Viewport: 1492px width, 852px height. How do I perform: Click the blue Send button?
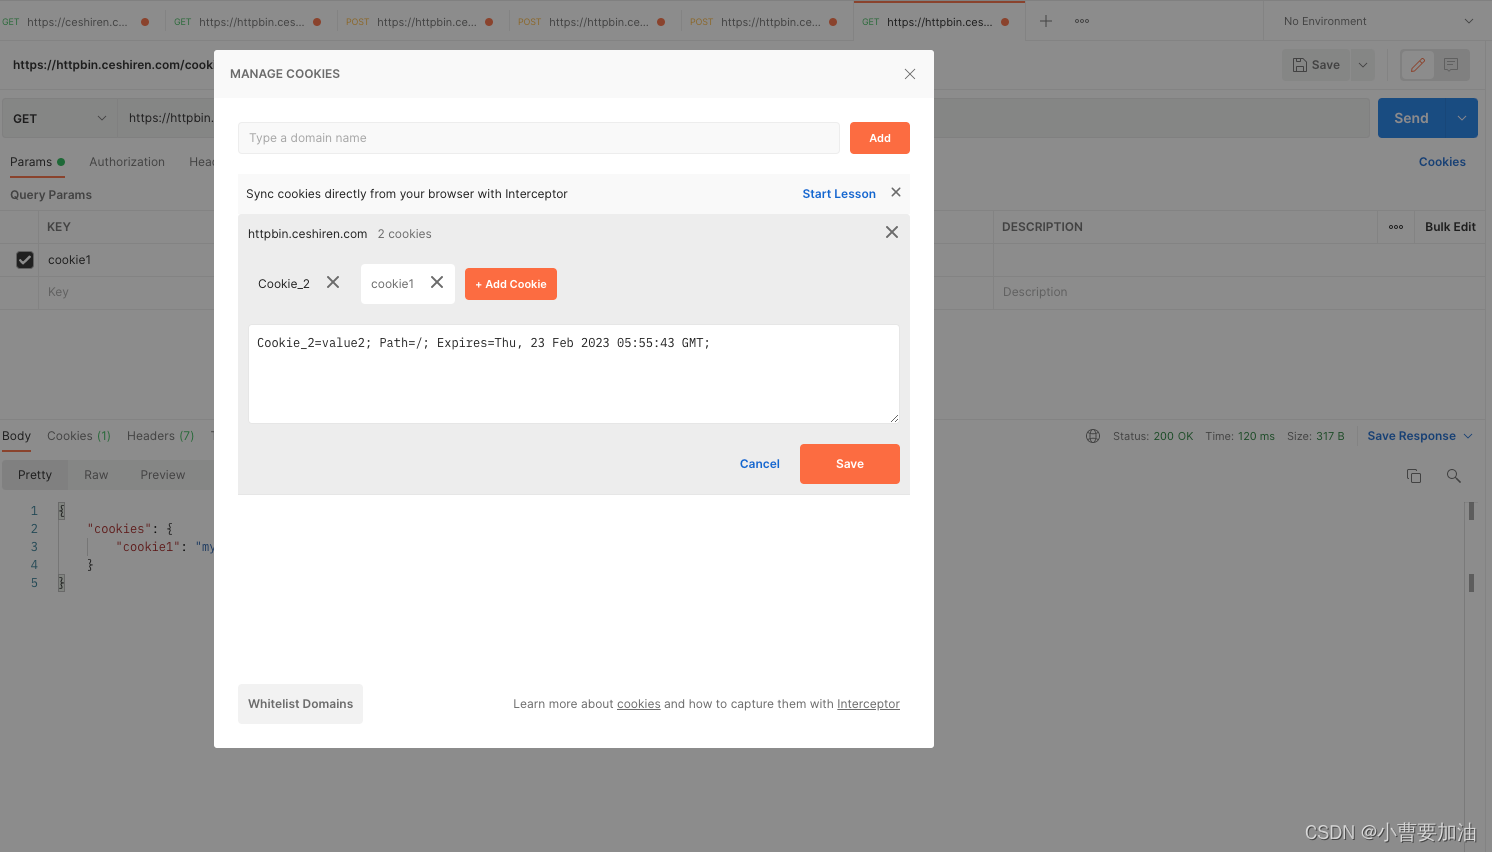(x=1412, y=118)
